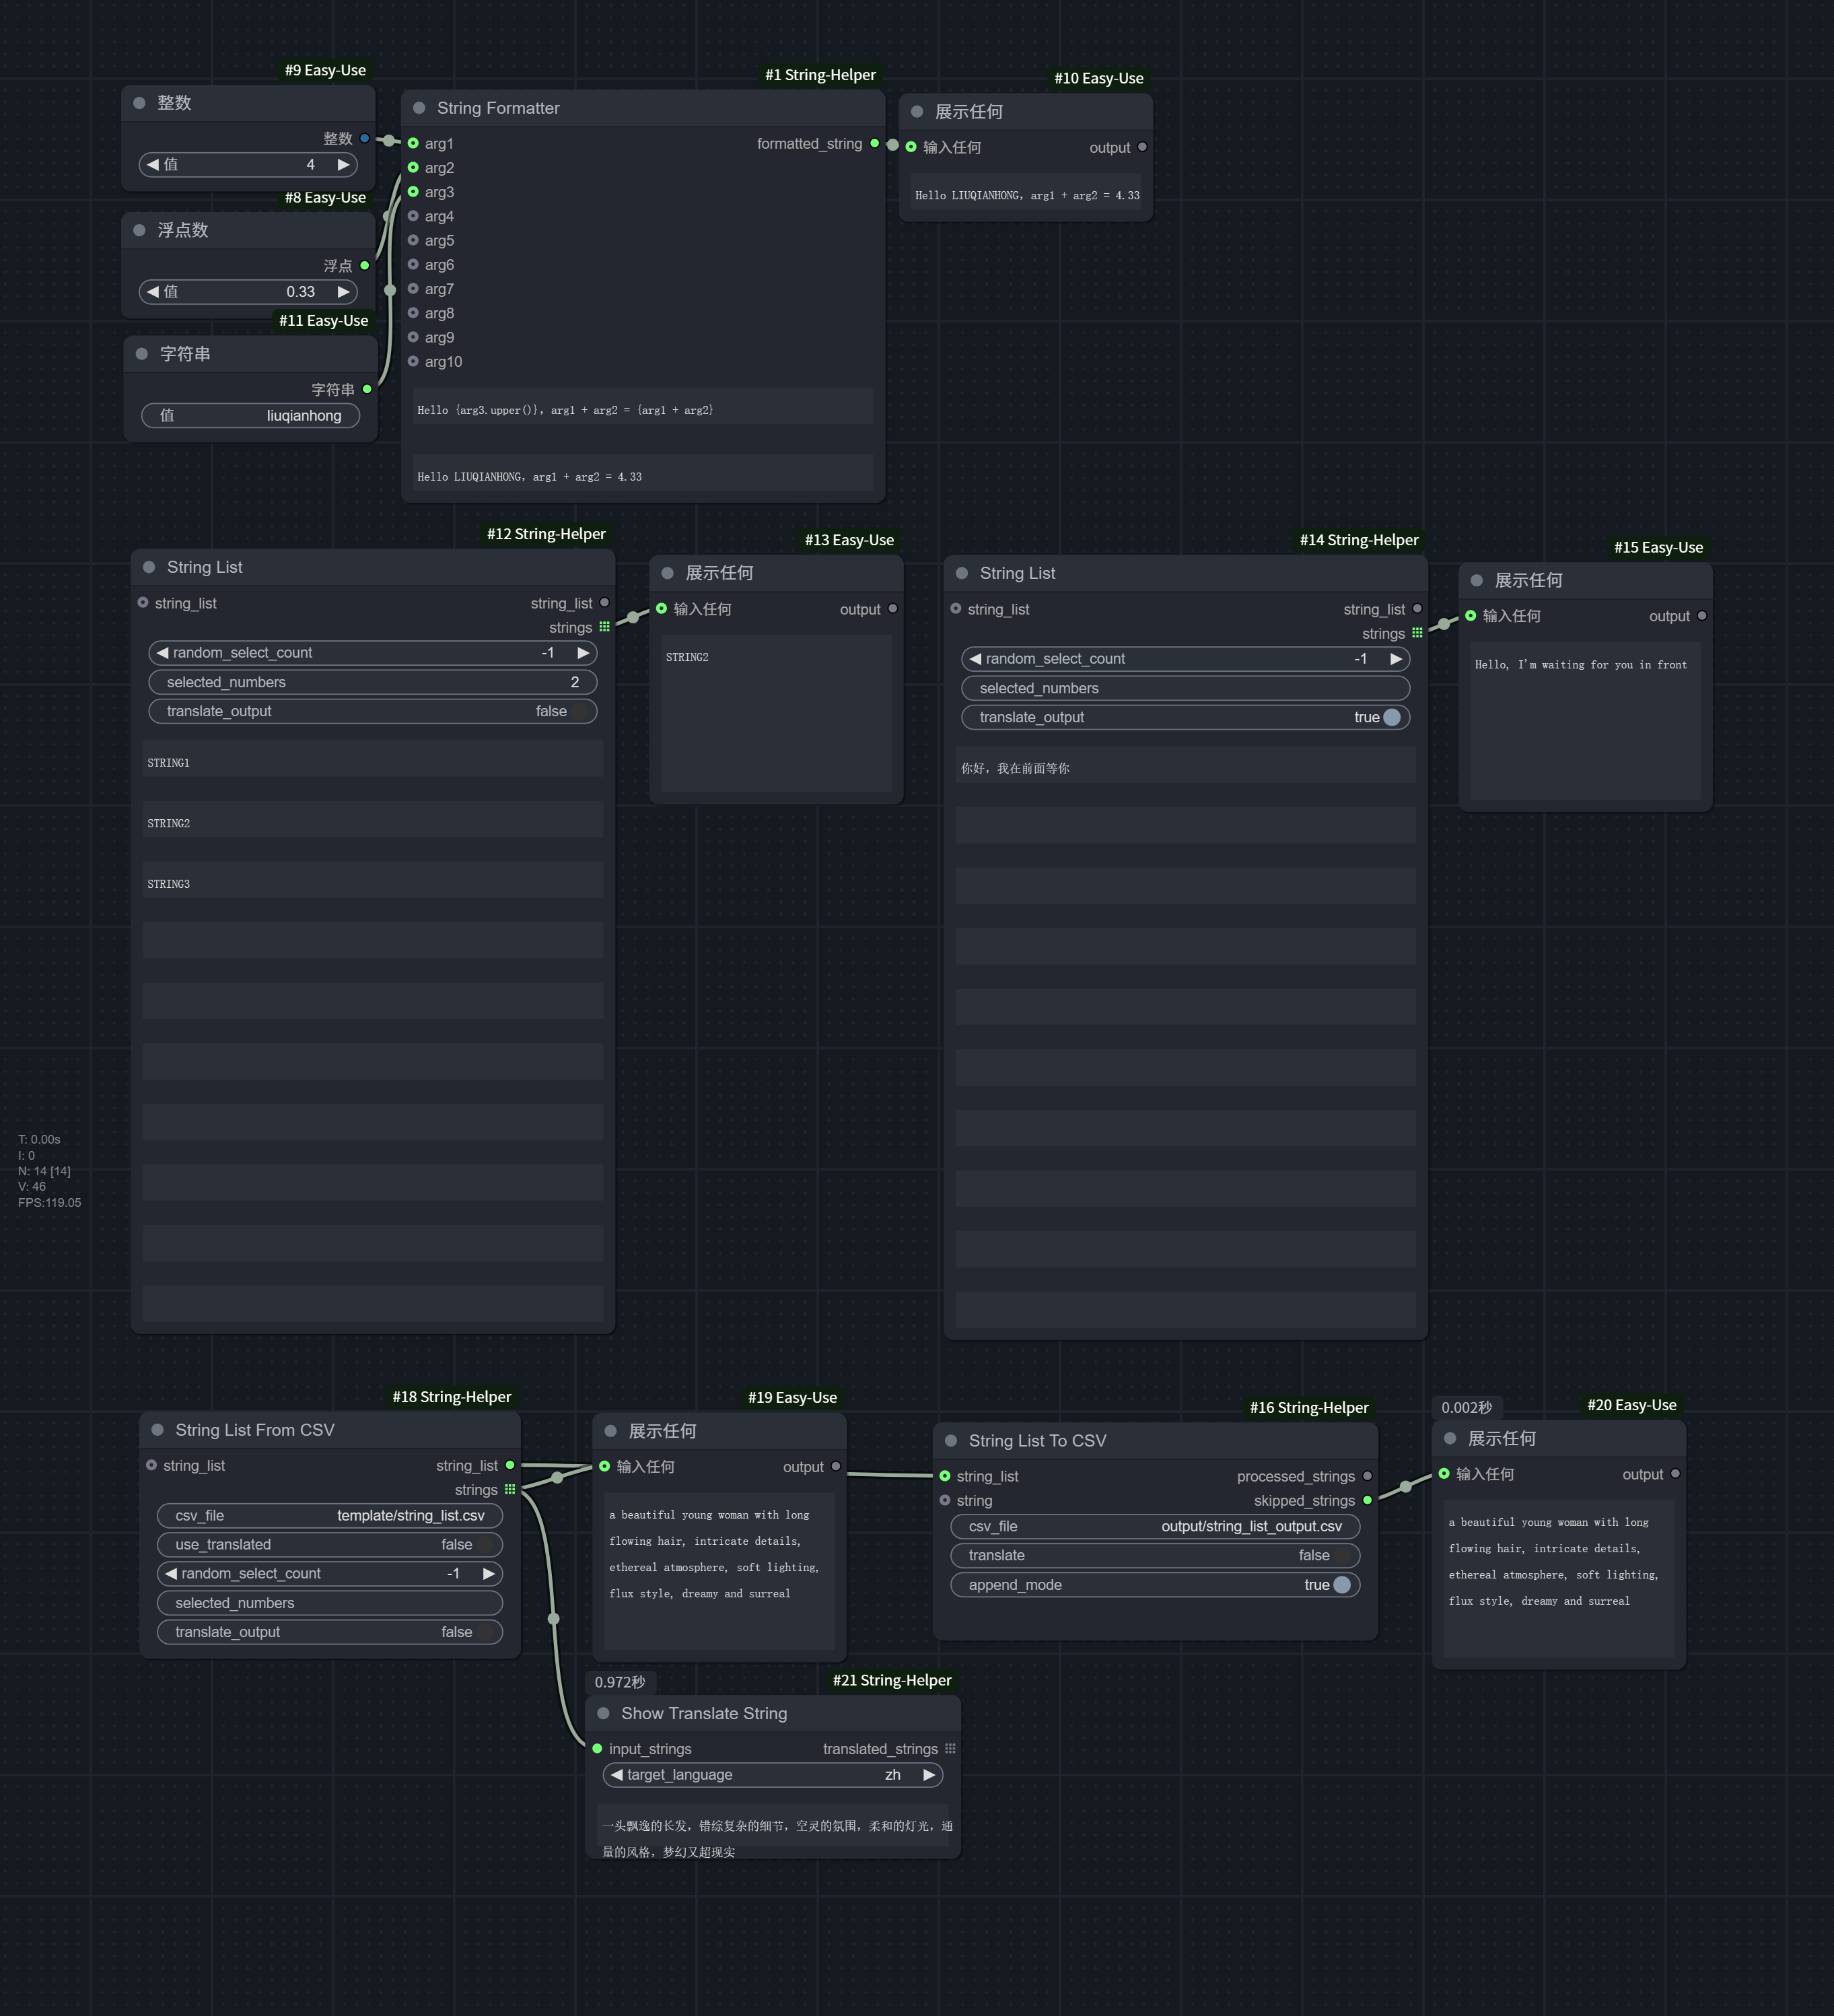Decrease the 浮点数 value with left arrow
Screen dimensions: 1834x2016
pos(153,292)
